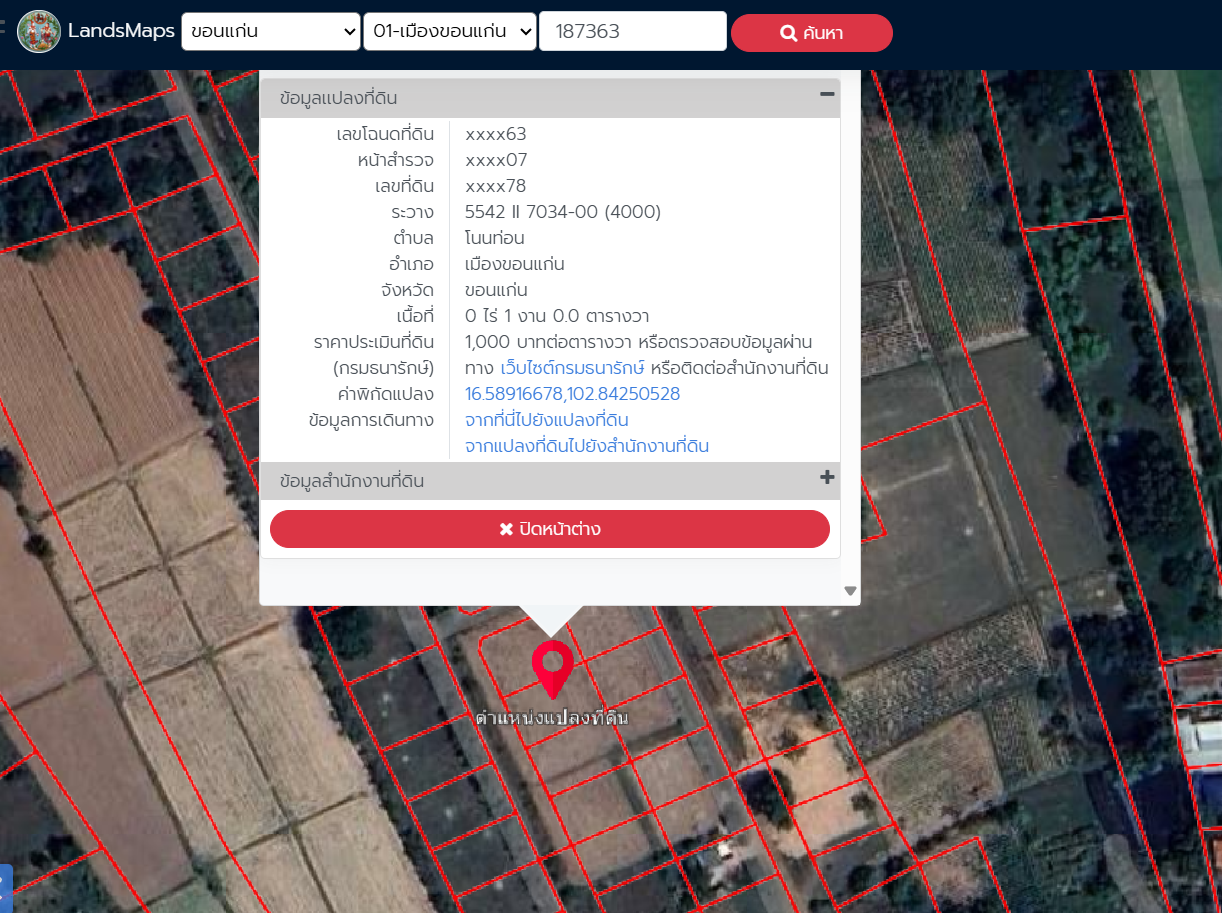1222x913 pixels.
Task: Expand land office info with plus icon
Action: pyautogui.click(x=826, y=478)
